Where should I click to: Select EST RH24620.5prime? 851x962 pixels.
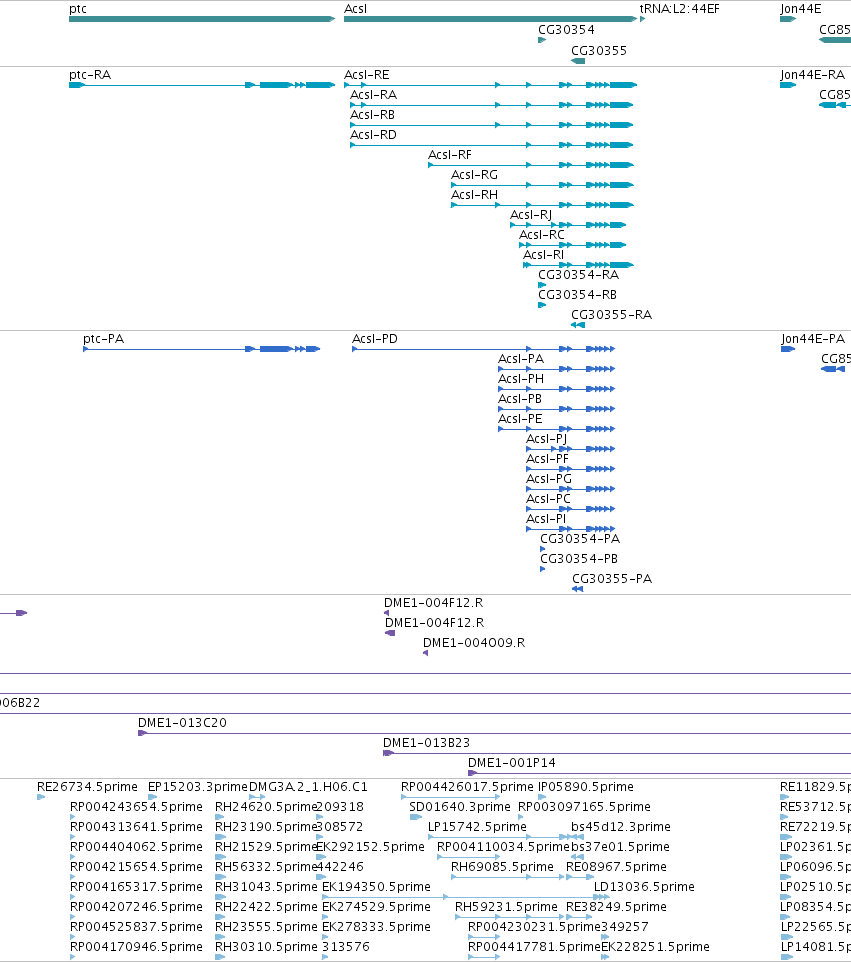point(220,817)
